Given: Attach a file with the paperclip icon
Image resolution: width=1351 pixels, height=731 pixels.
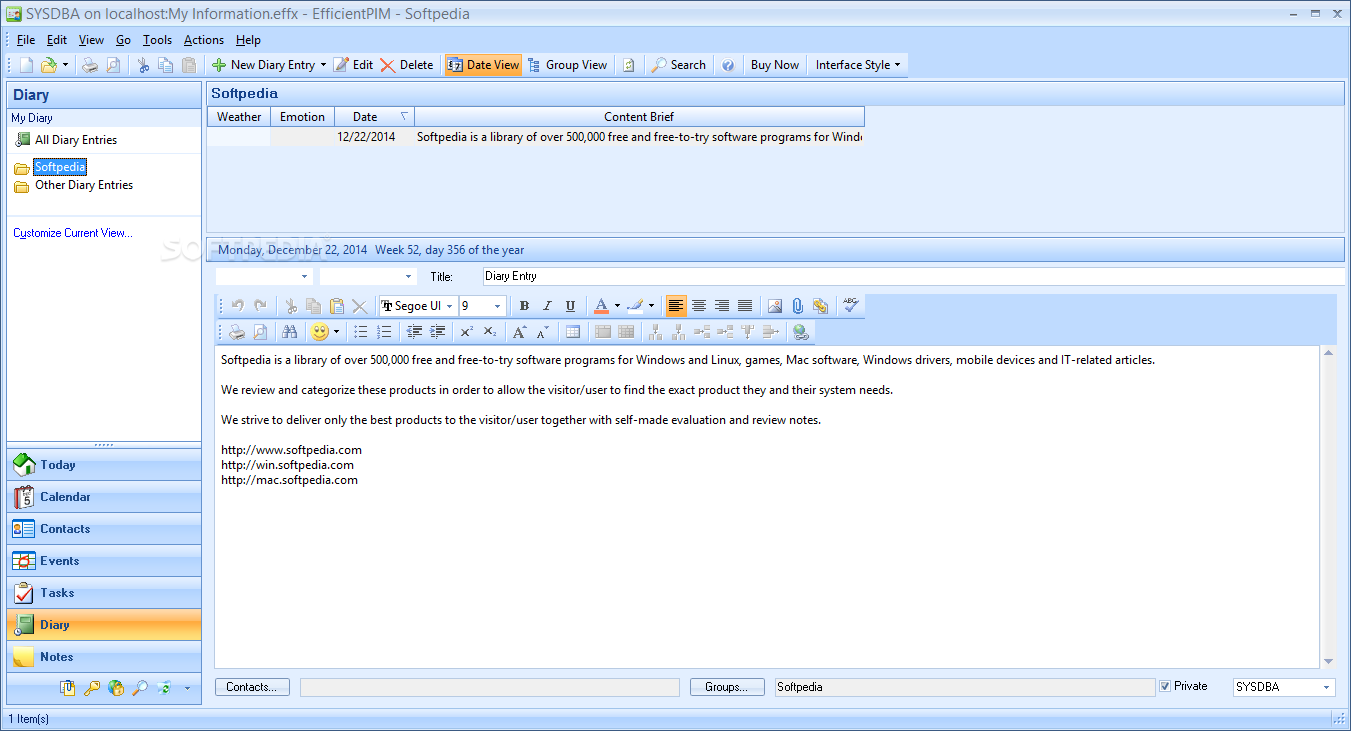Looking at the screenshot, I should click(797, 306).
